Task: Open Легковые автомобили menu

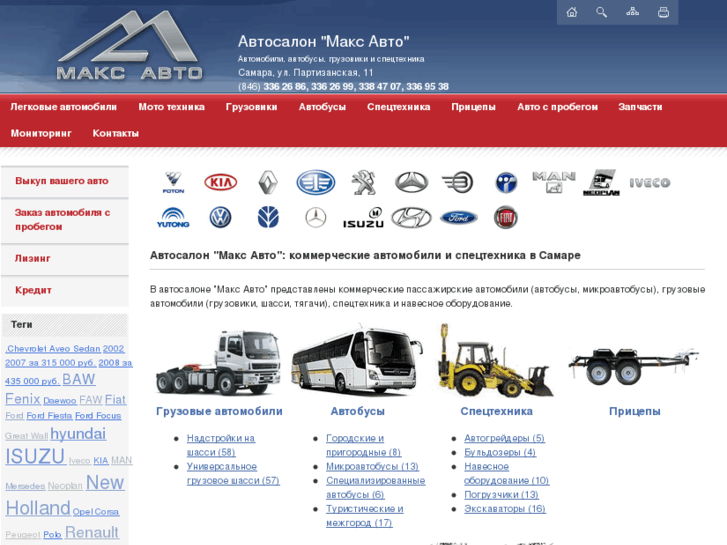Action: (64, 107)
